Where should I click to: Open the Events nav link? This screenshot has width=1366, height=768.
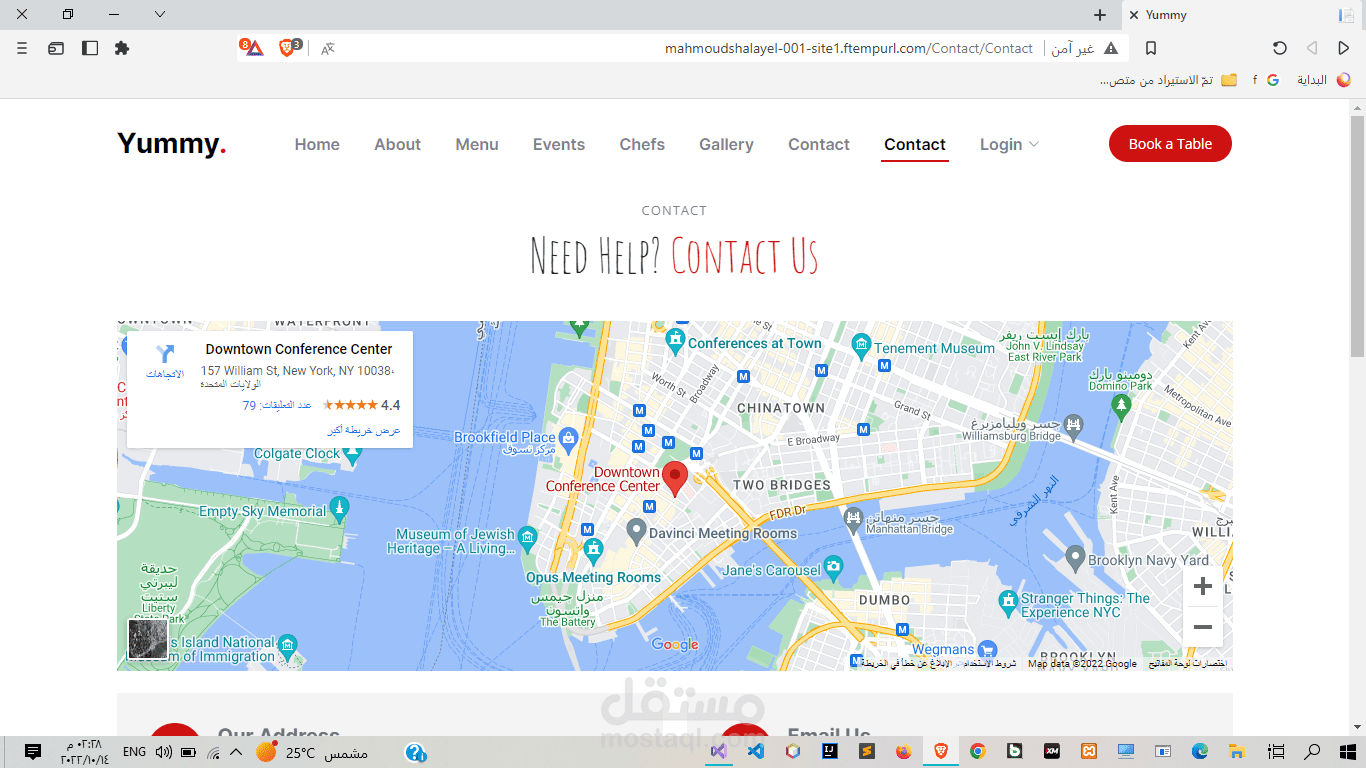559,144
